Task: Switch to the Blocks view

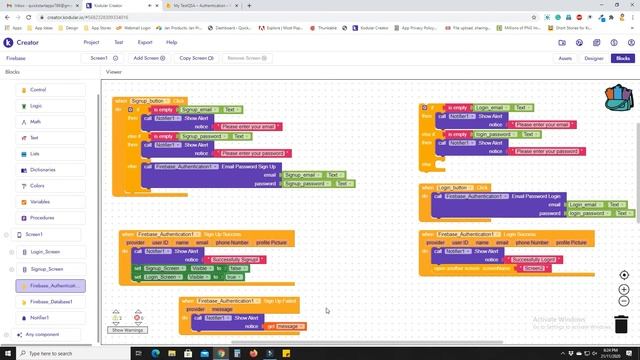Action: point(623,58)
